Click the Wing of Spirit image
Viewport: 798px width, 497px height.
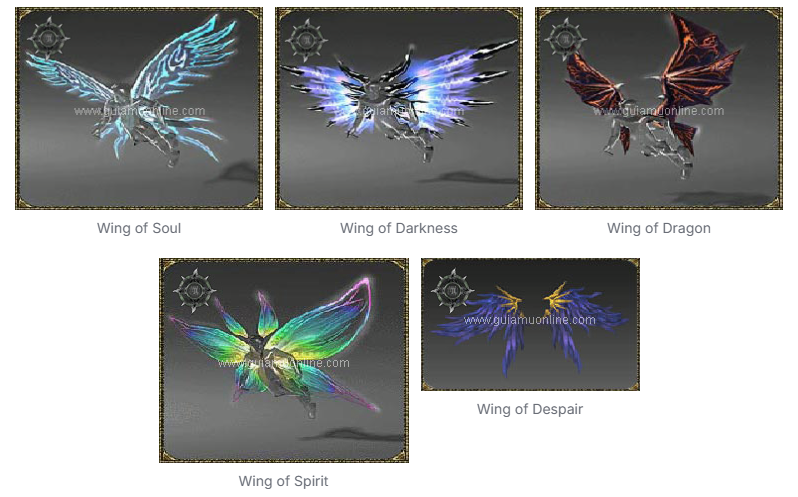284,360
